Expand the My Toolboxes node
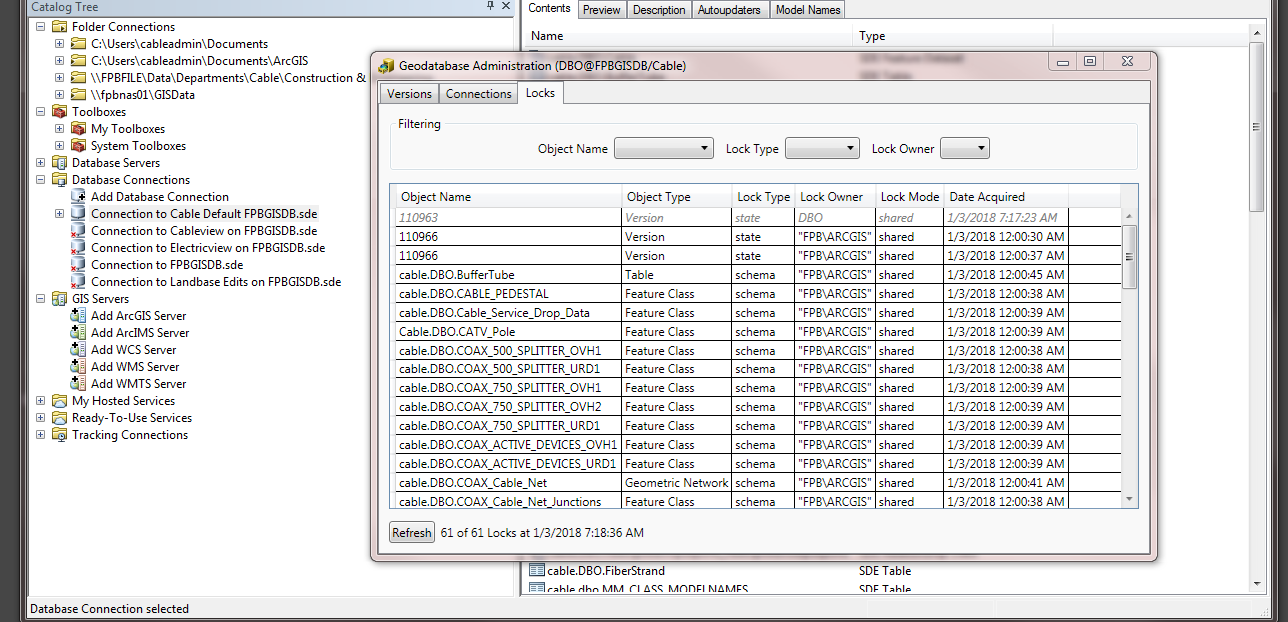This screenshot has height=622, width=1288. [59, 128]
